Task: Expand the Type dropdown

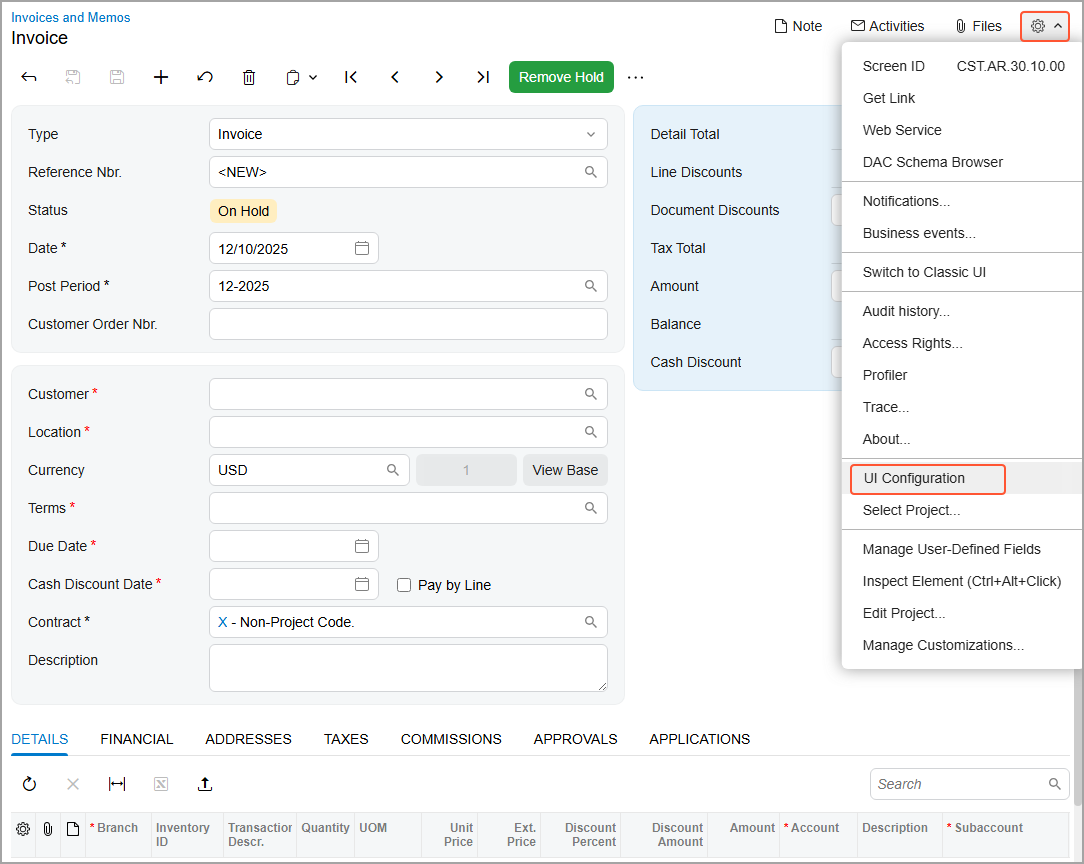Action: 591,134
